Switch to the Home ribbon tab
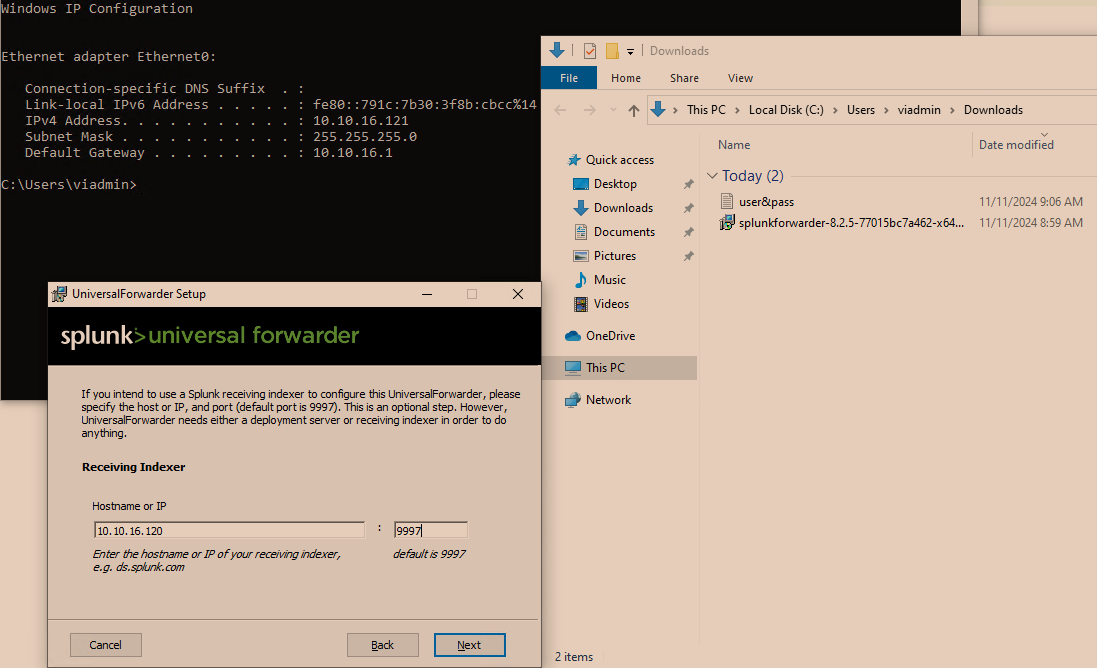Viewport: 1097px width, 668px height. point(625,78)
